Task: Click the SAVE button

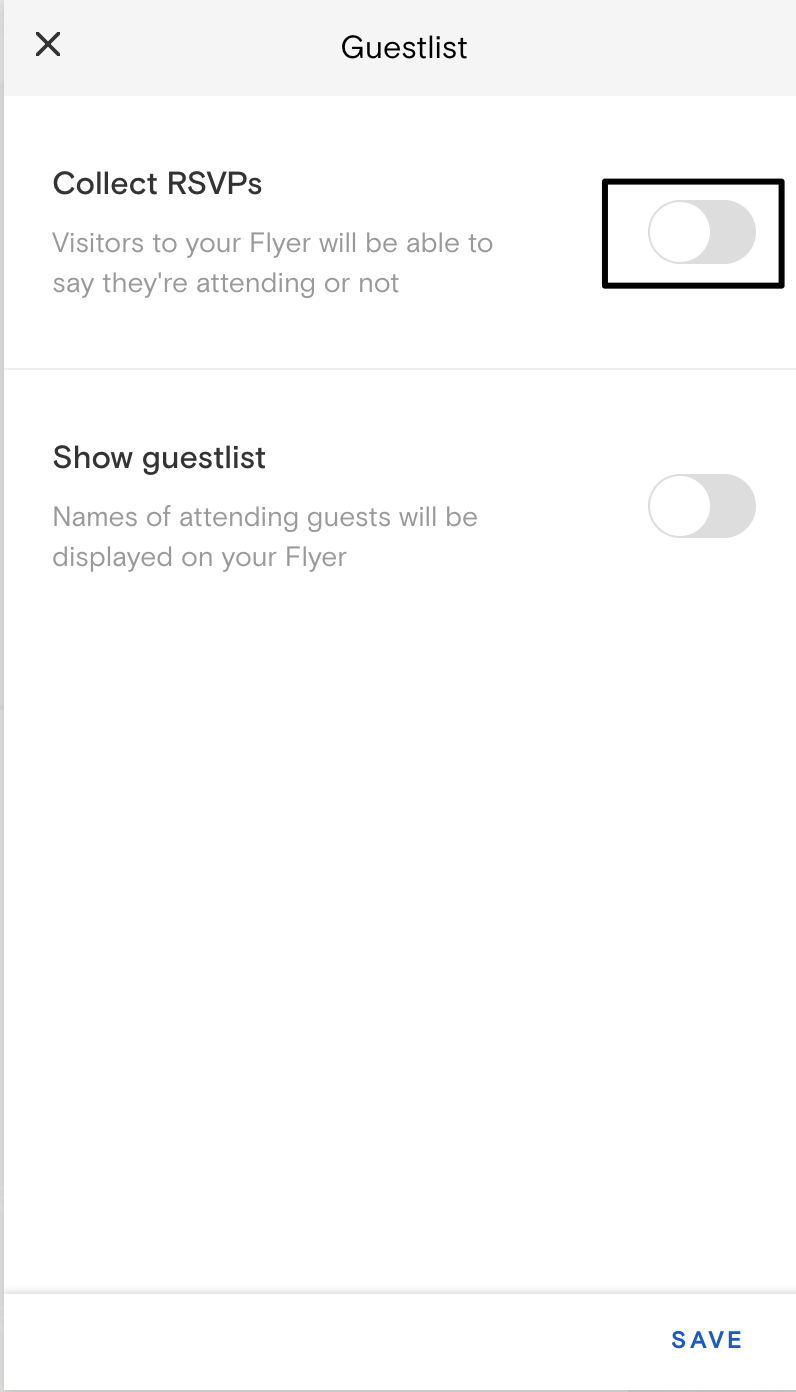Action: (x=706, y=1340)
